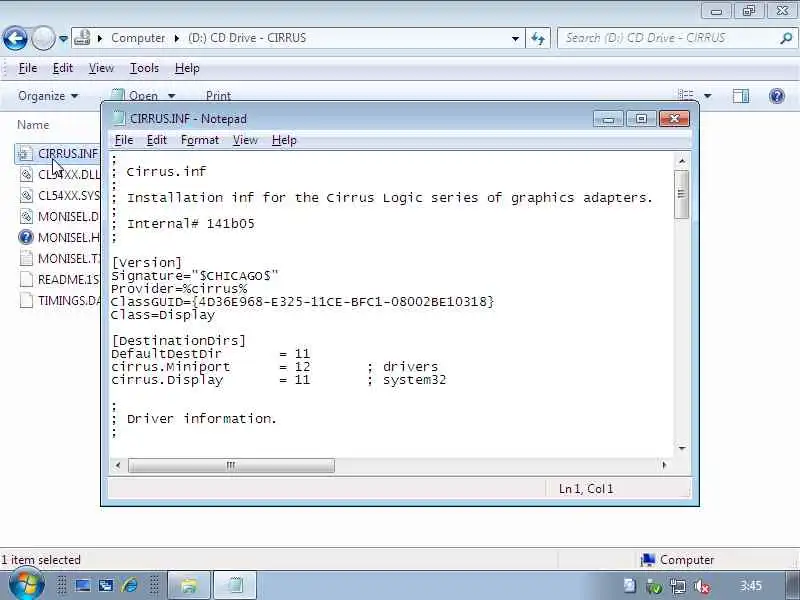This screenshot has width=800, height=600.
Task: Expand arrow after Computer in address bar
Action: pos(177,38)
